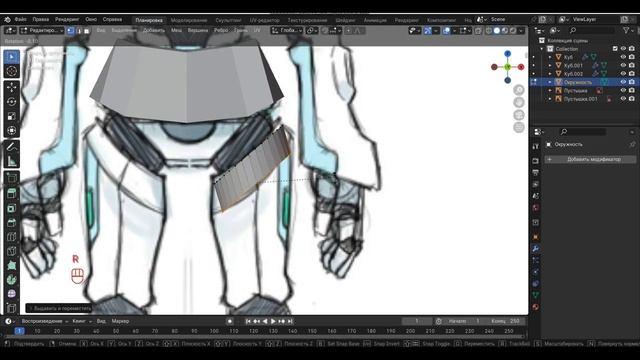Open the pivot point dropdown
Image resolution: width=640 pixels, height=360 pixels.
point(312,31)
